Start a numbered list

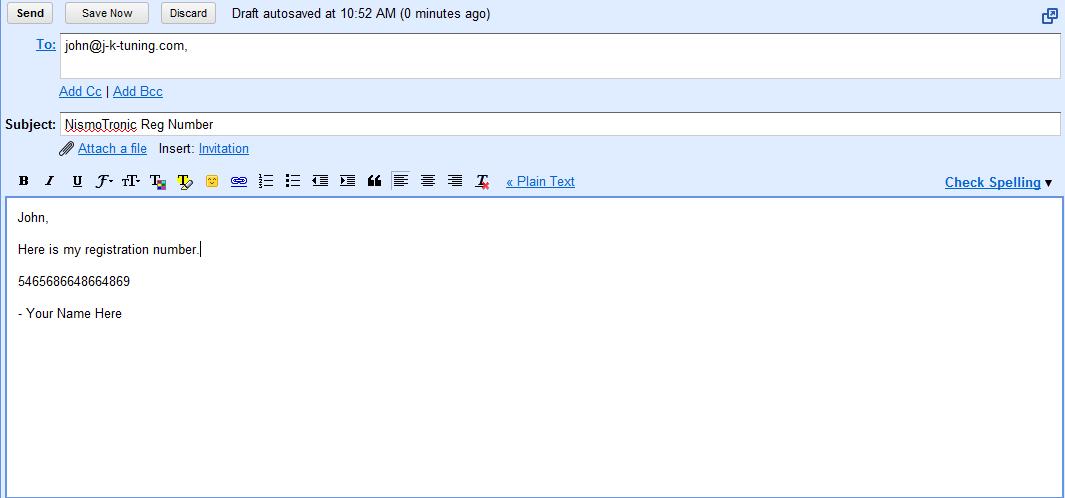266,181
